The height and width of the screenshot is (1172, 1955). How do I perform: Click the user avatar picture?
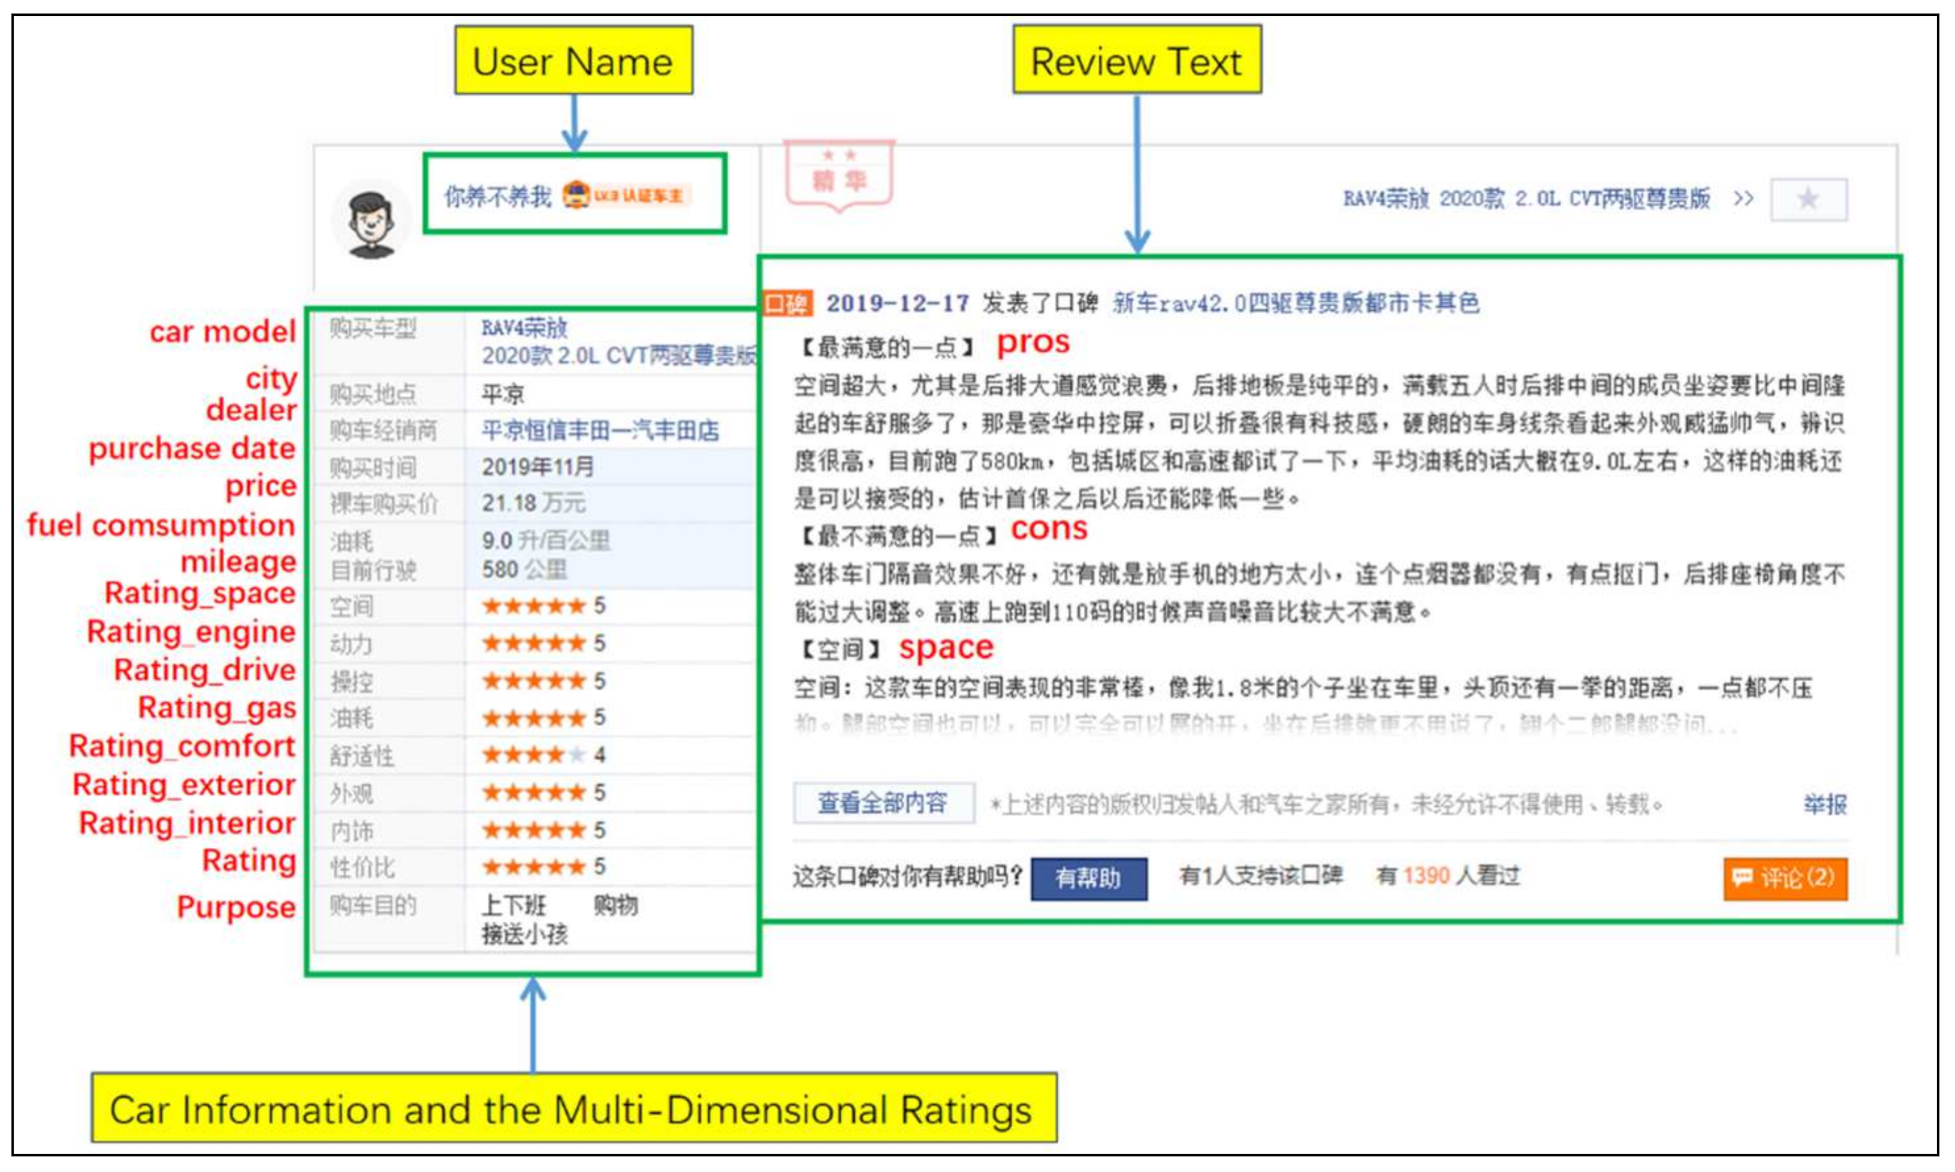tap(371, 222)
